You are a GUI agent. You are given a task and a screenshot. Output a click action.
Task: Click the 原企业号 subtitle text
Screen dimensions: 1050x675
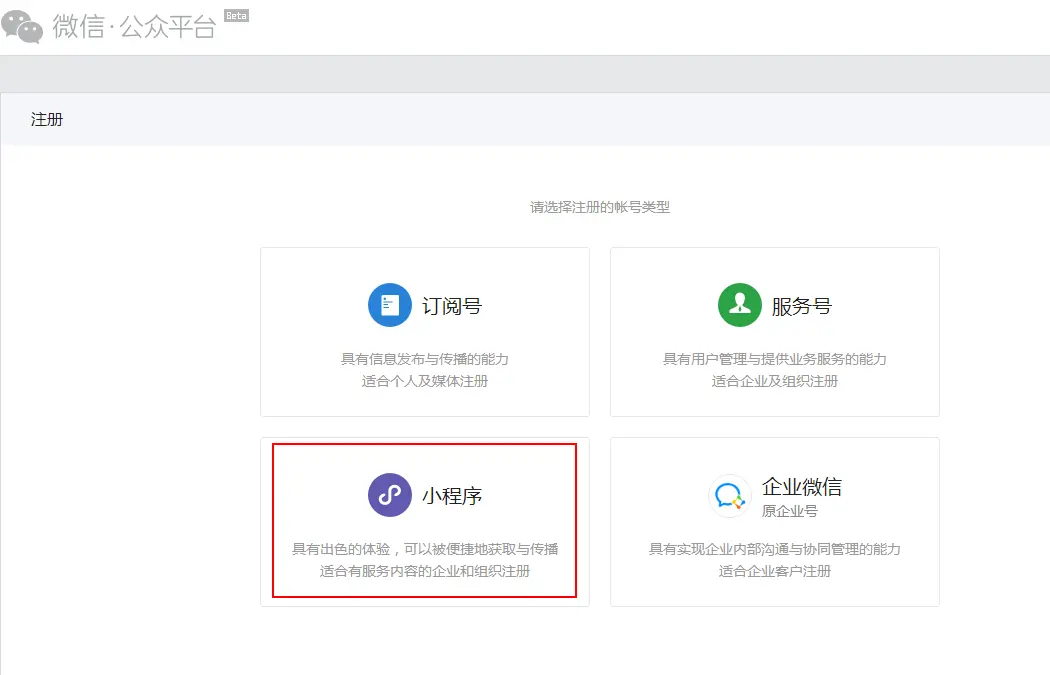[790, 511]
